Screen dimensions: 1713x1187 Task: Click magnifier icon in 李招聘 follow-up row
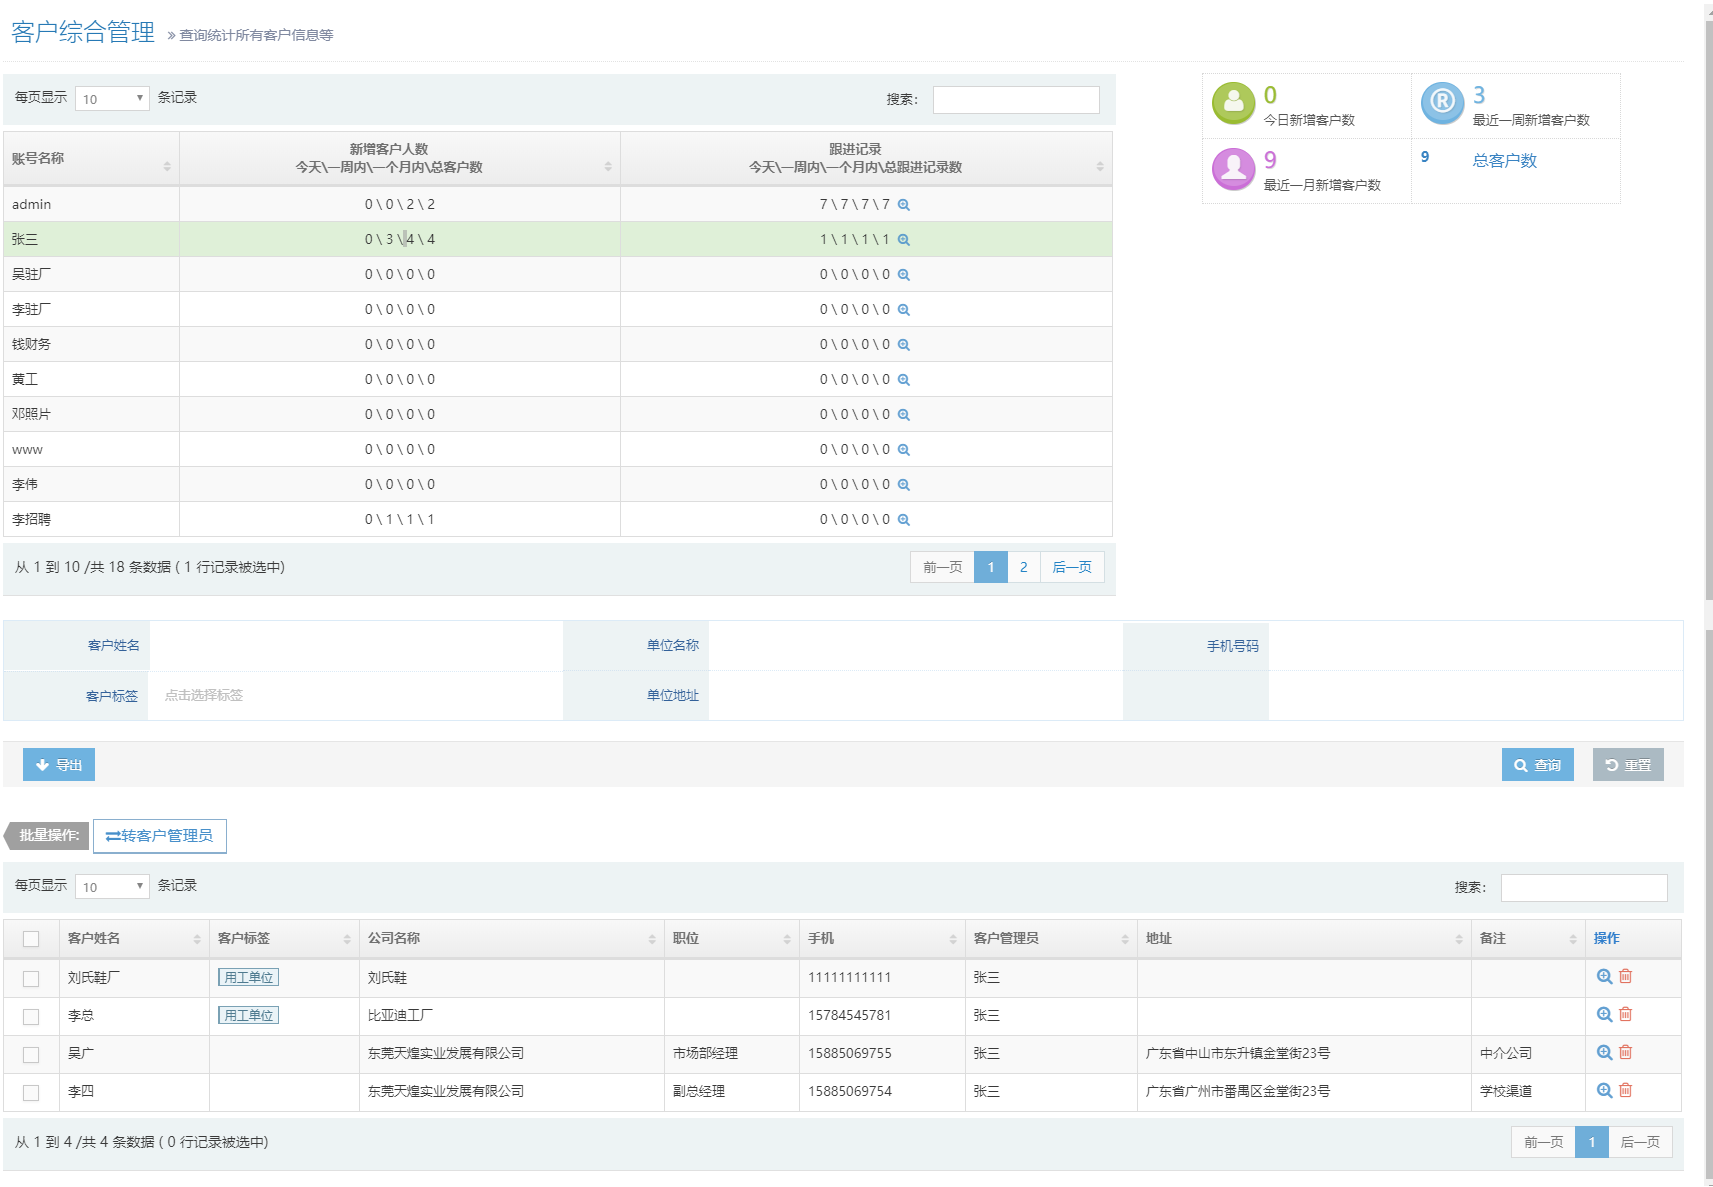point(903,520)
